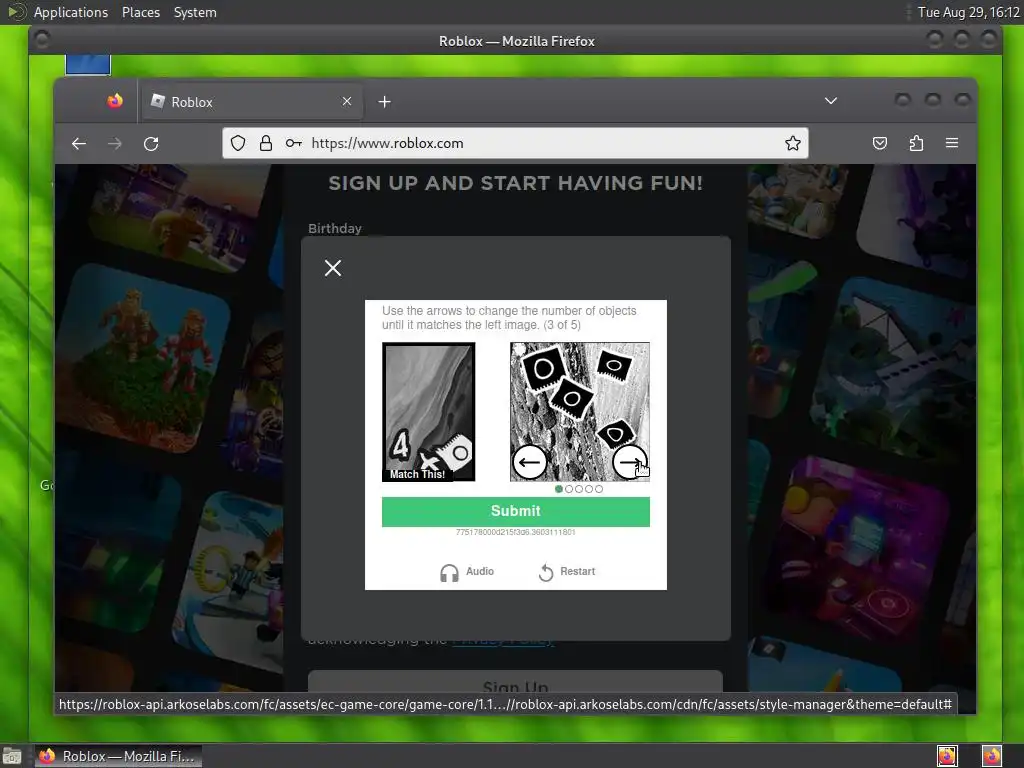This screenshot has width=1024, height=768.
Task: Click the show desktop icon in bottom panel
Action: tap(12, 757)
